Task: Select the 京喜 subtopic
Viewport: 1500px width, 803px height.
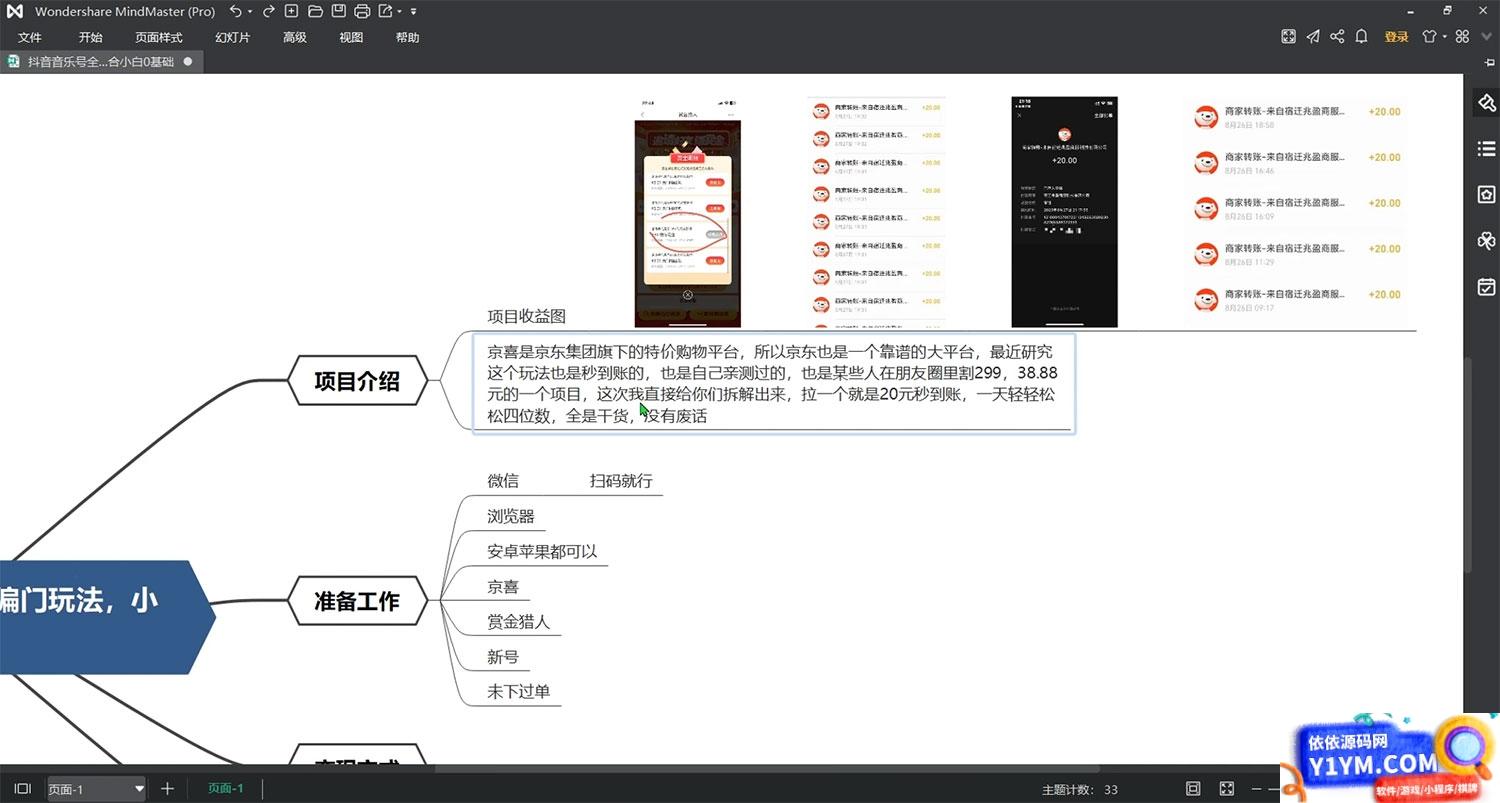Action: coord(503,587)
